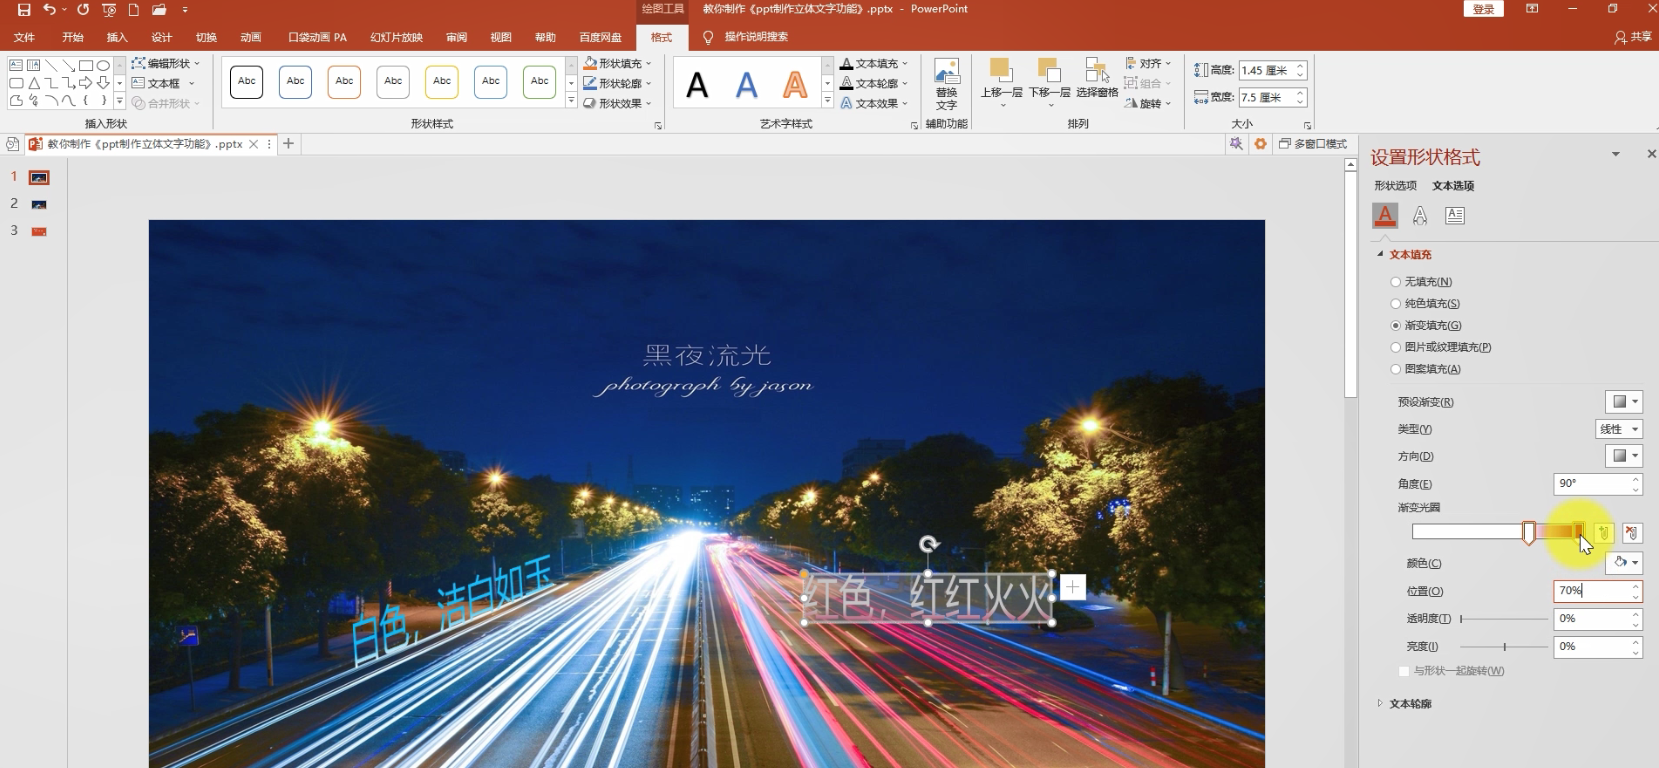Select the 图片或纹理填充 radio button
1659x768 pixels.
(1396, 348)
